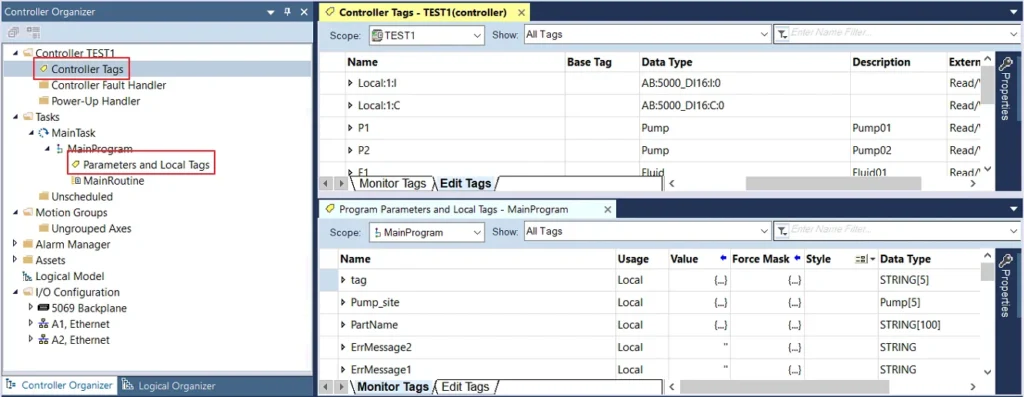Click the 5069 Backplane module icon
The image size is (1024, 397).
click(x=44, y=308)
